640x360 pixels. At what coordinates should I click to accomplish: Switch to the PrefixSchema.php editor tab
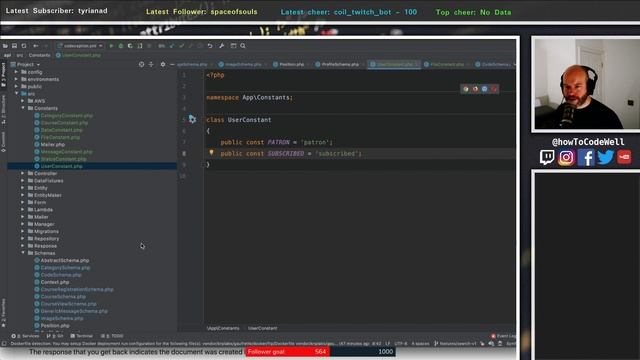(337, 64)
